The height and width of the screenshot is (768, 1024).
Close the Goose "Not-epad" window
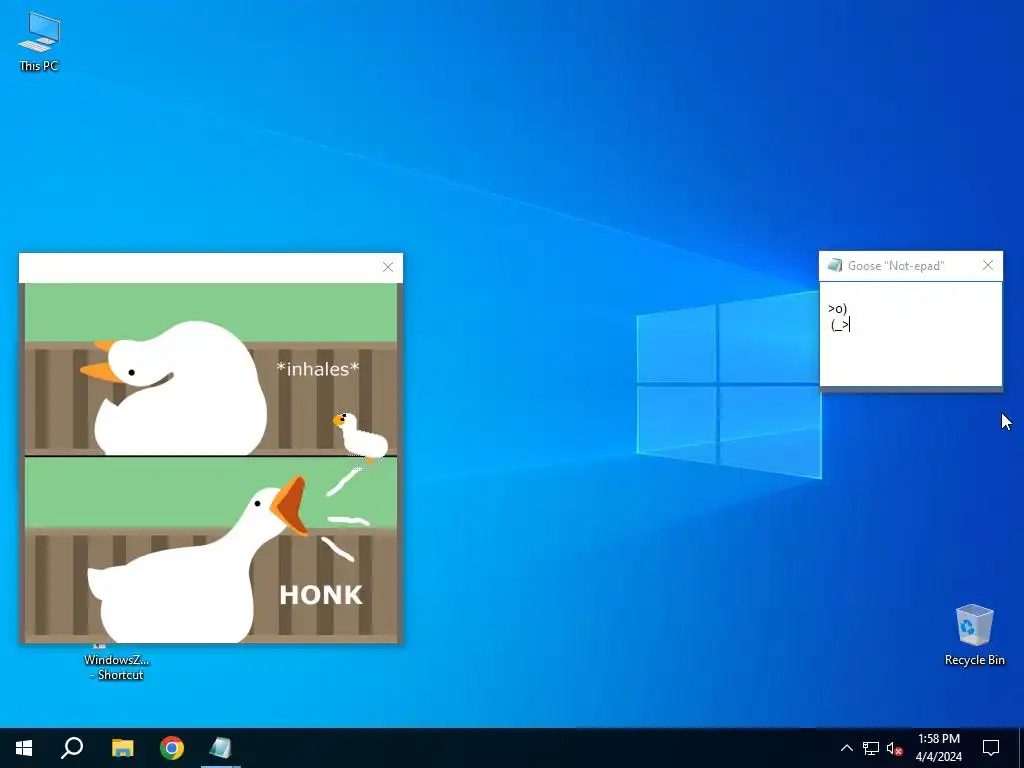tap(988, 265)
